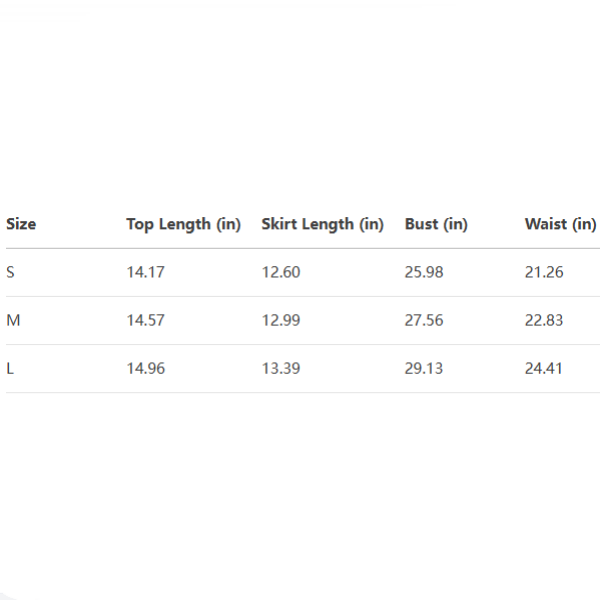Click the Top Length (in) column header
The width and height of the screenshot is (600, 600).
183,224
